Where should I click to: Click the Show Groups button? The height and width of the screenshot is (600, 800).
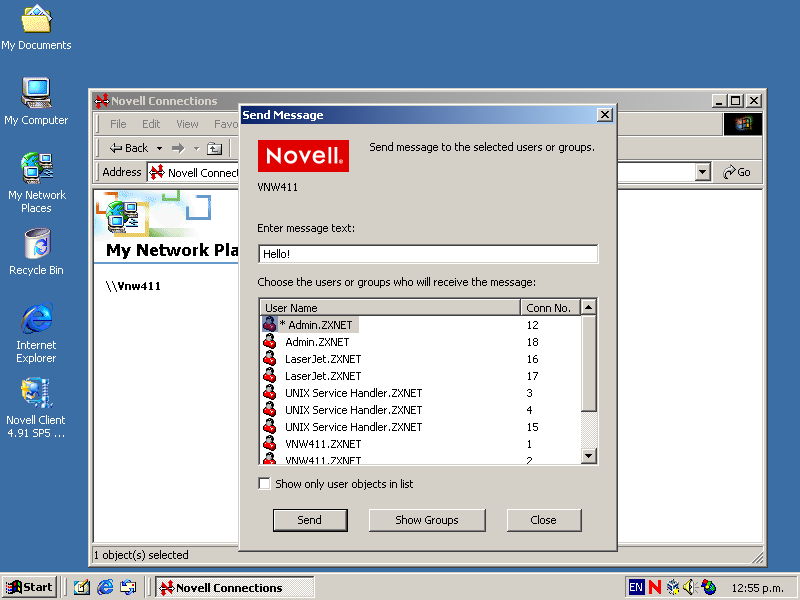(x=427, y=520)
